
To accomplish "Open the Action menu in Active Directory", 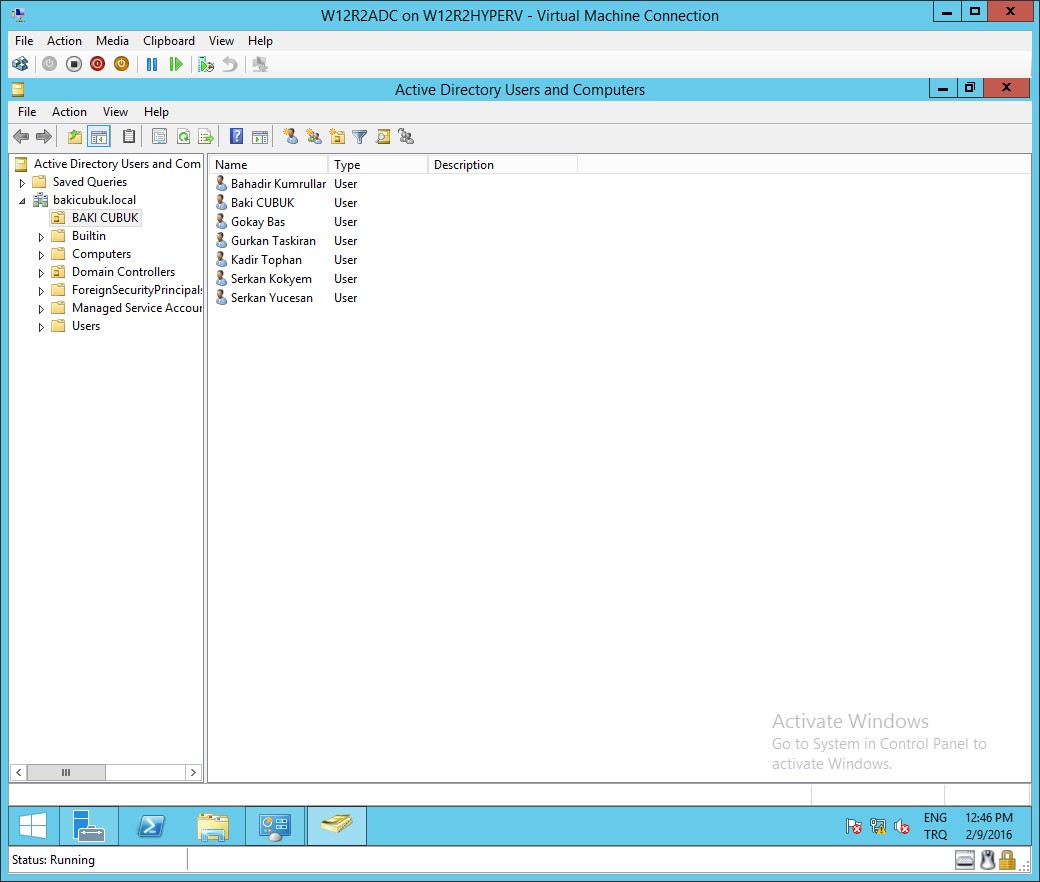I will click(x=69, y=112).
